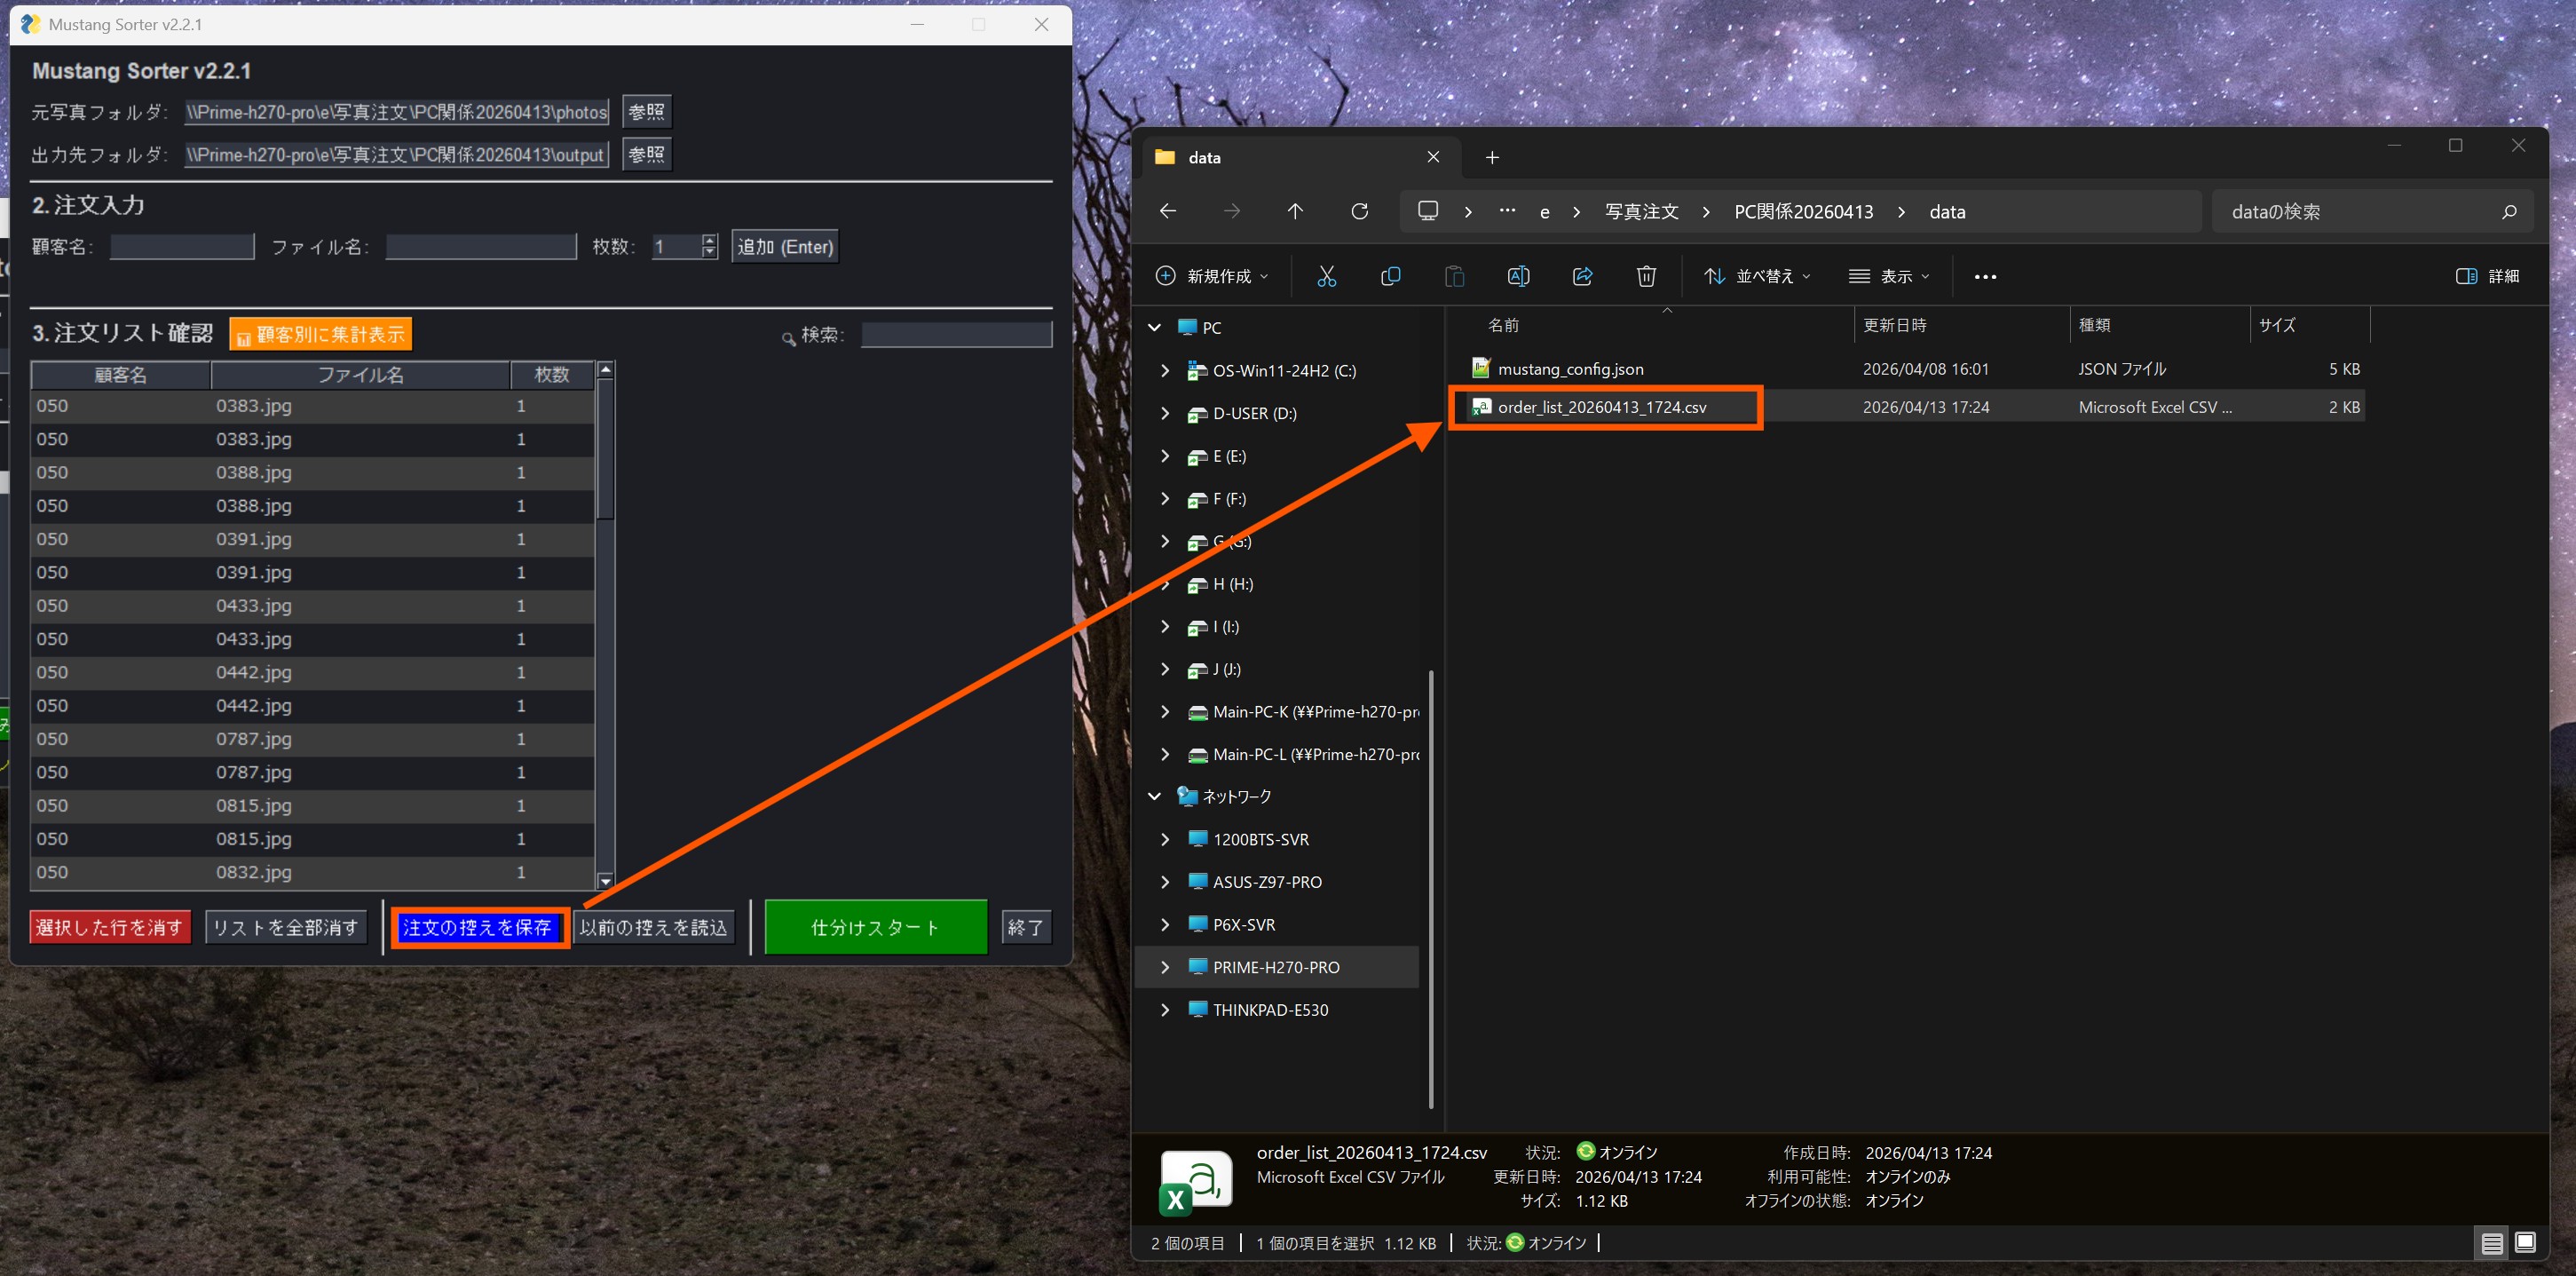Click the 名前 column header
This screenshot has height=1276, width=2576.
(1502, 325)
